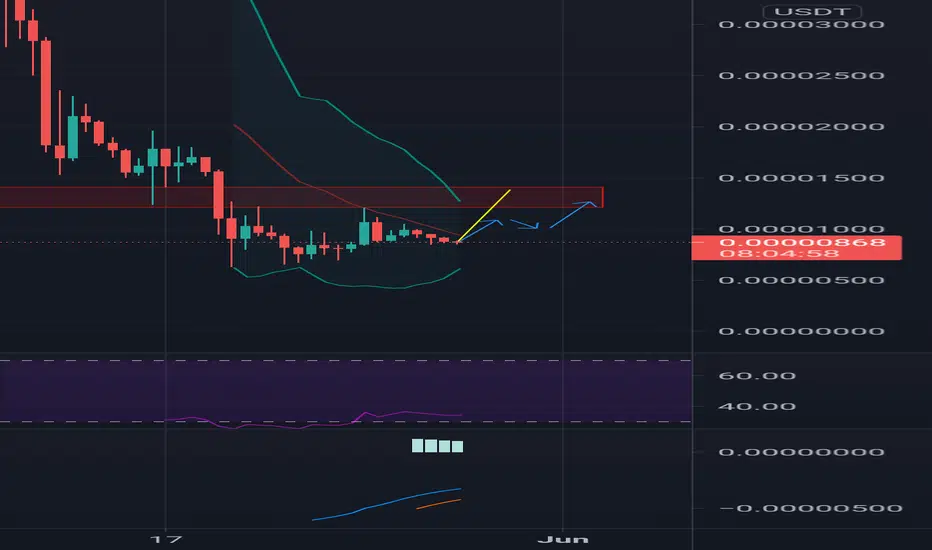Image resolution: width=932 pixels, height=550 pixels.
Task: Select the RSI 40.00 level label
Action: coord(757,407)
